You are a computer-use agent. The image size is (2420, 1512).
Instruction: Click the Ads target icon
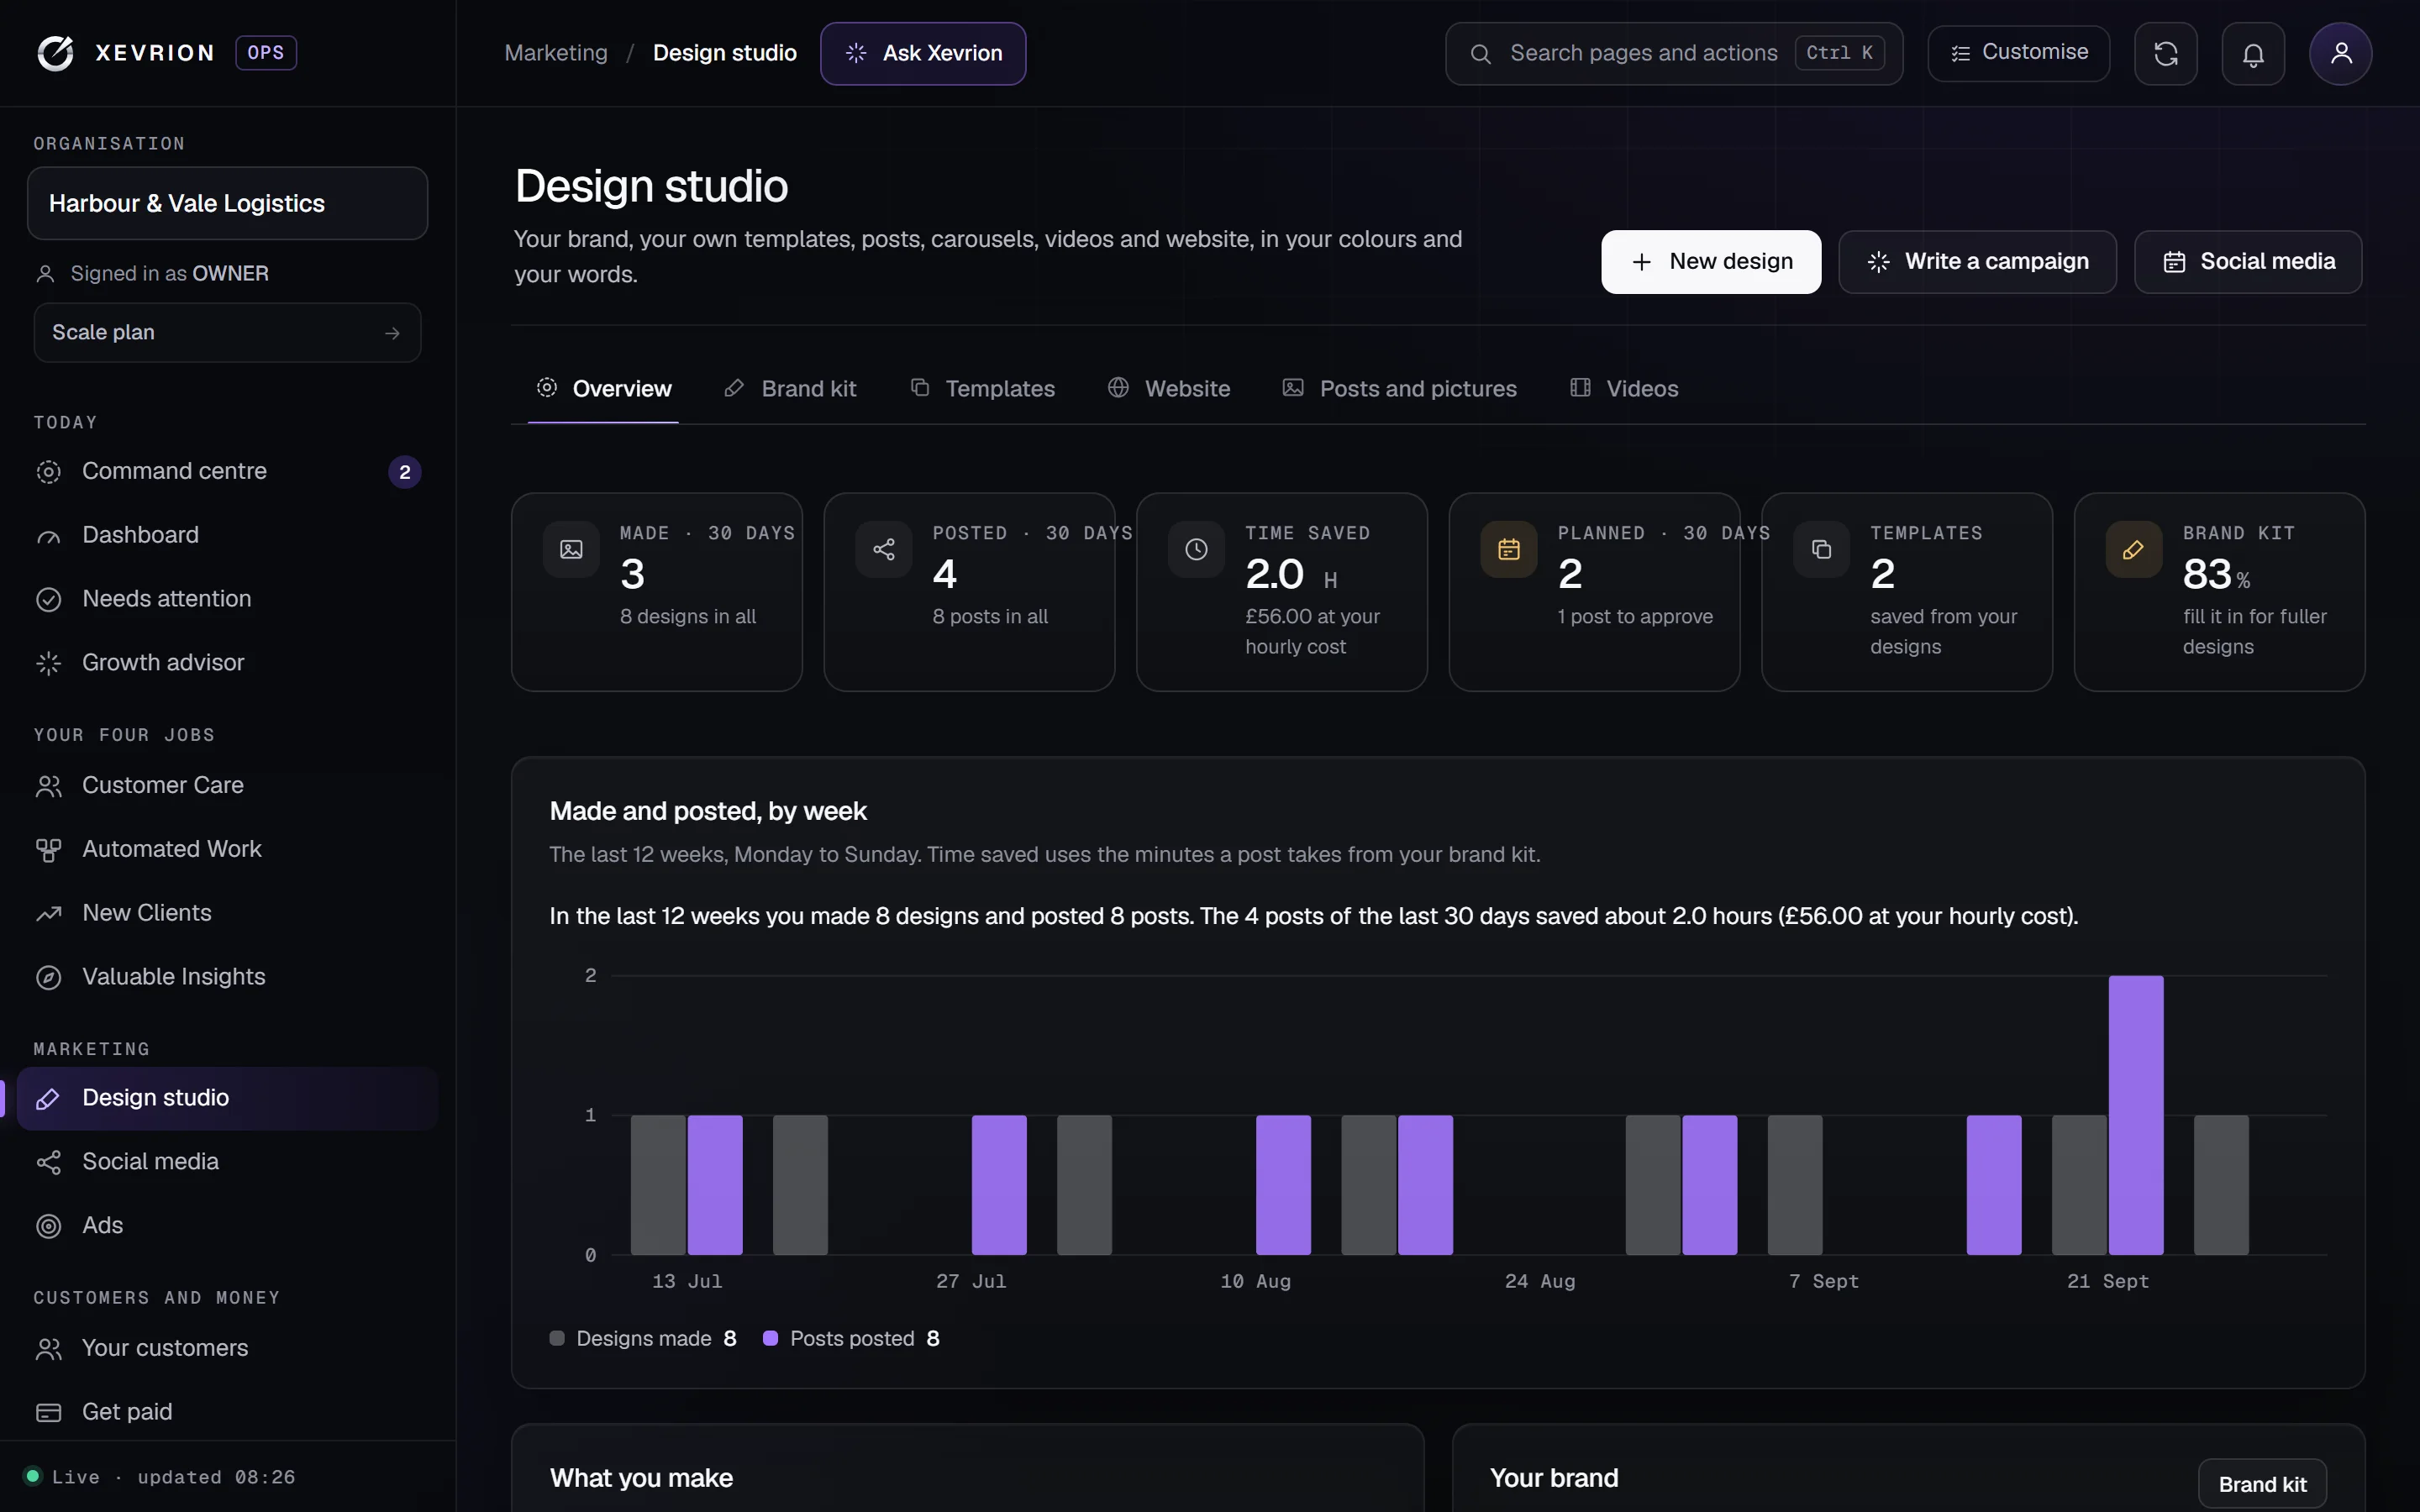tap(48, 1226)
